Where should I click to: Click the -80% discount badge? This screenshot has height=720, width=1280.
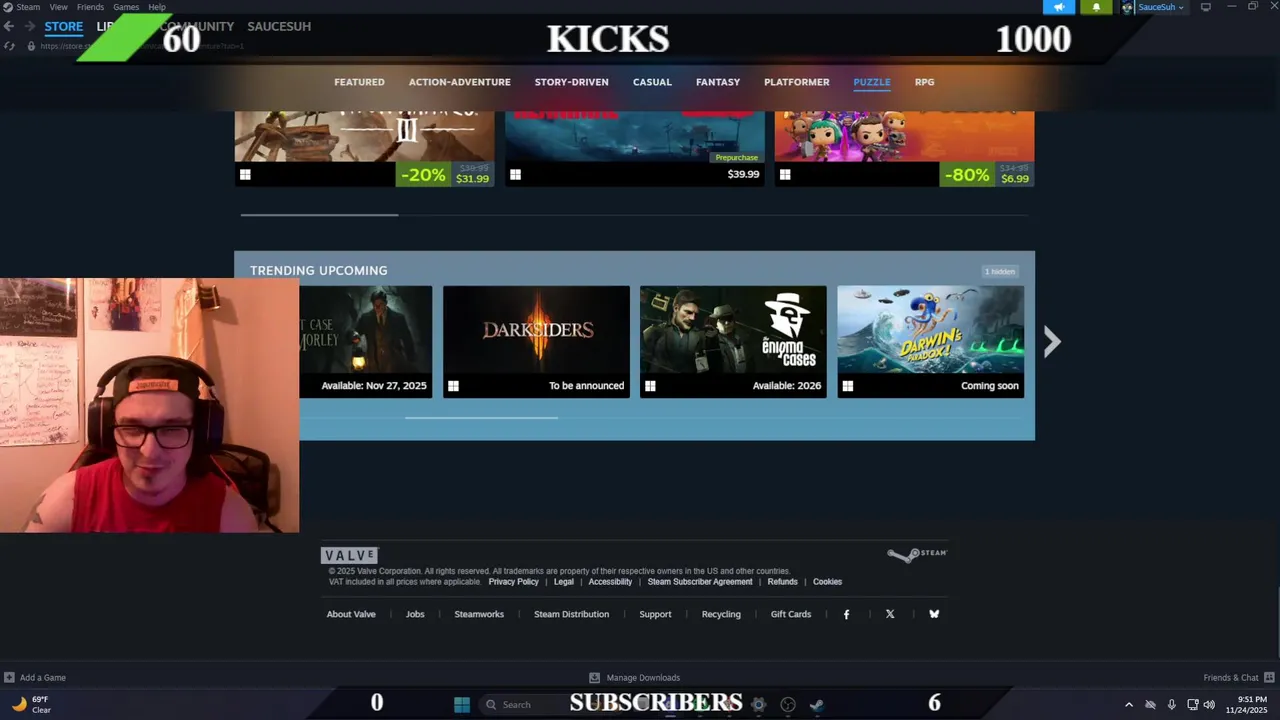point(967,175)
